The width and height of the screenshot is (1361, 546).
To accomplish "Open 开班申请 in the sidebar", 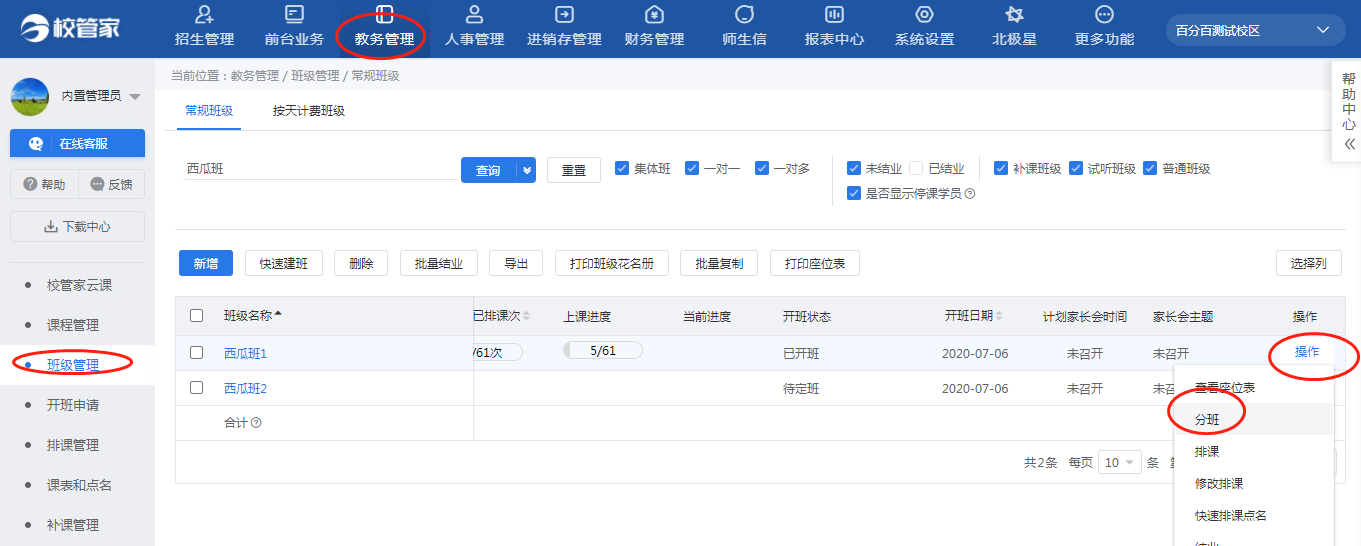I will (x=73, y=405).
